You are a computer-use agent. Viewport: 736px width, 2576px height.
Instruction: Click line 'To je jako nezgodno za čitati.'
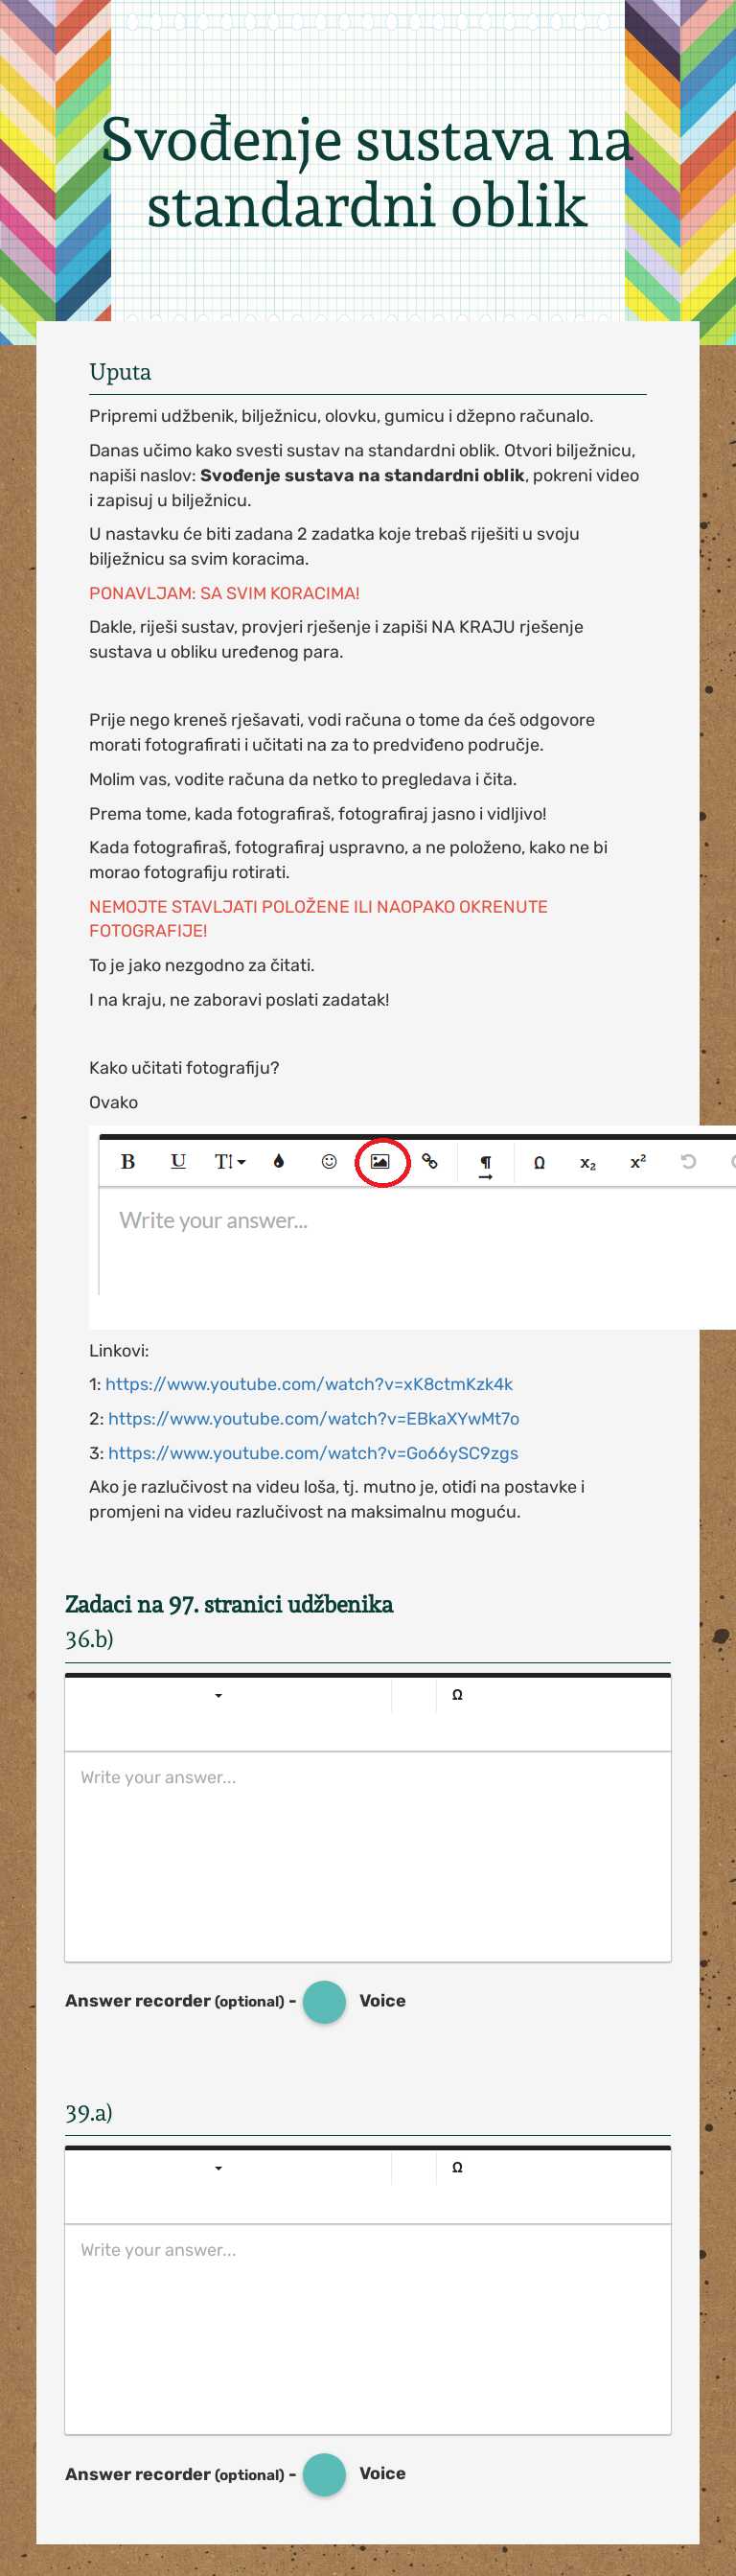pos(202,965)
